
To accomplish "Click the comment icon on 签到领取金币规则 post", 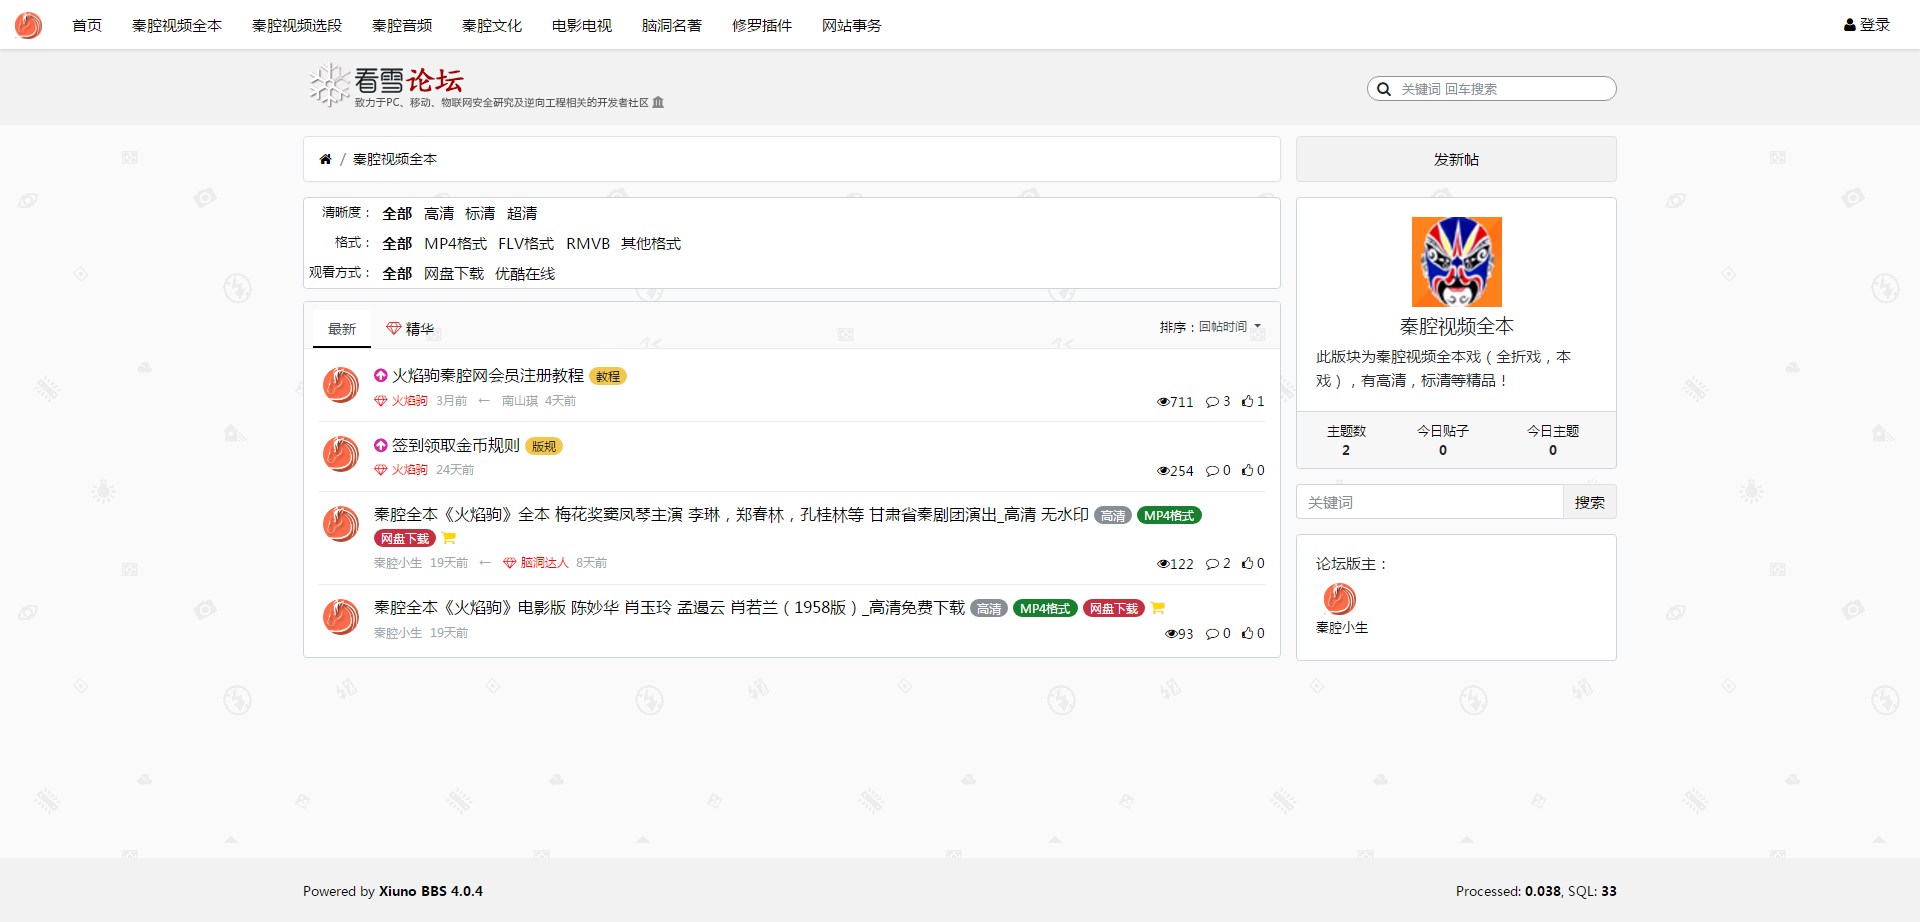I will pyautogui.click(x=1212, y=471).
